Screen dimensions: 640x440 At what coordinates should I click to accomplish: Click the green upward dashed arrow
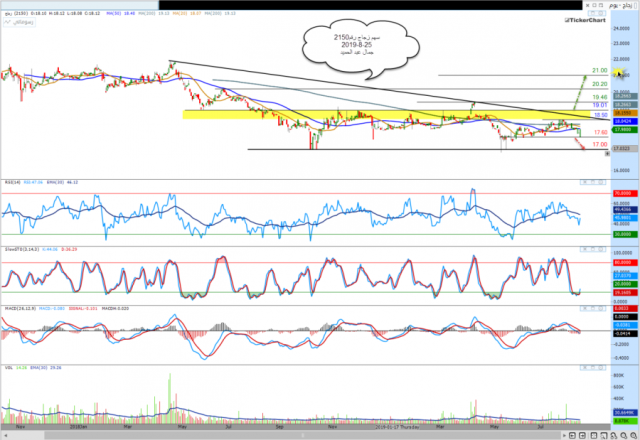click(x=580, y=93)
